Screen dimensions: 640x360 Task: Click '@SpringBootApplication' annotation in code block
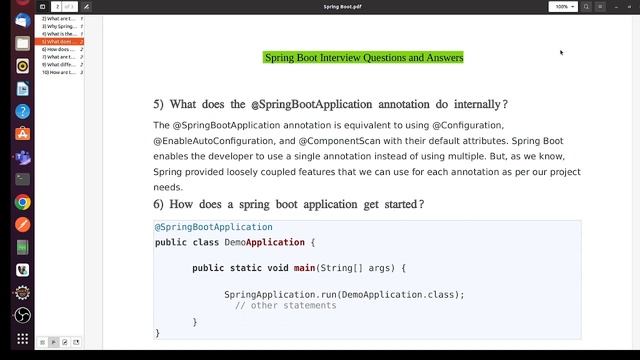(213, 227)
